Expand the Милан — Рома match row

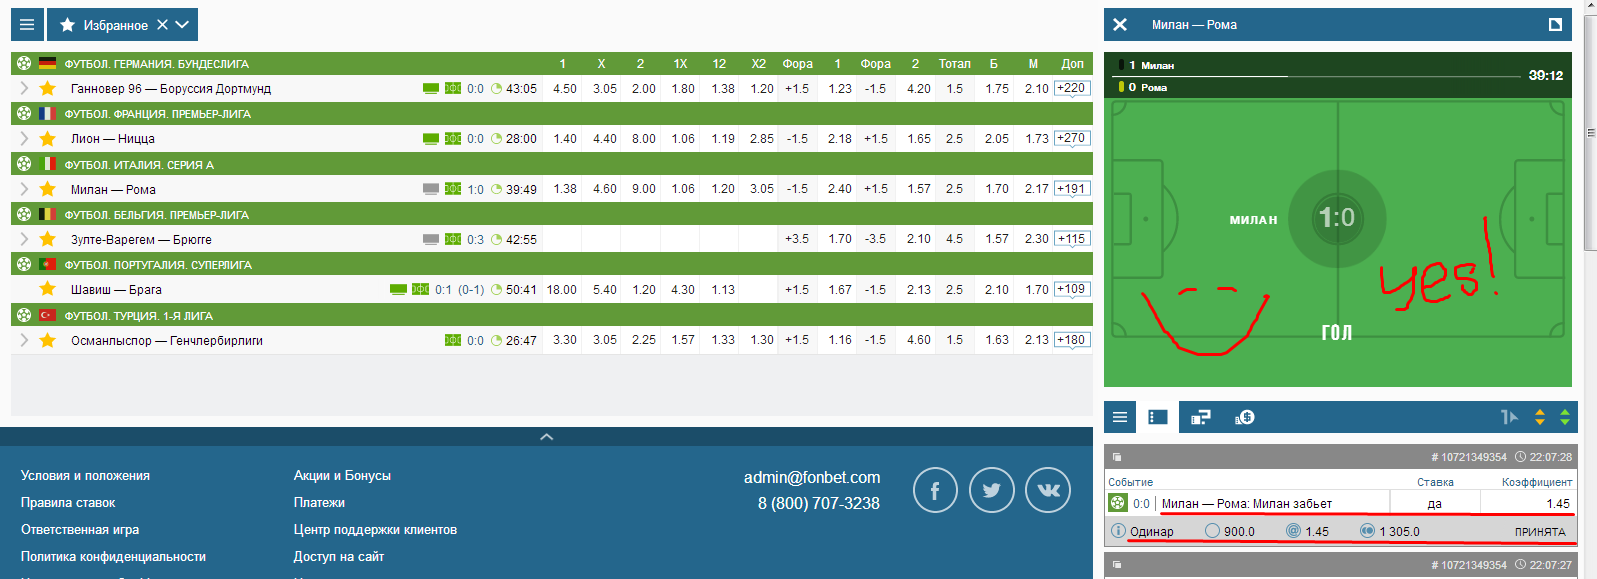pos(24,189)
